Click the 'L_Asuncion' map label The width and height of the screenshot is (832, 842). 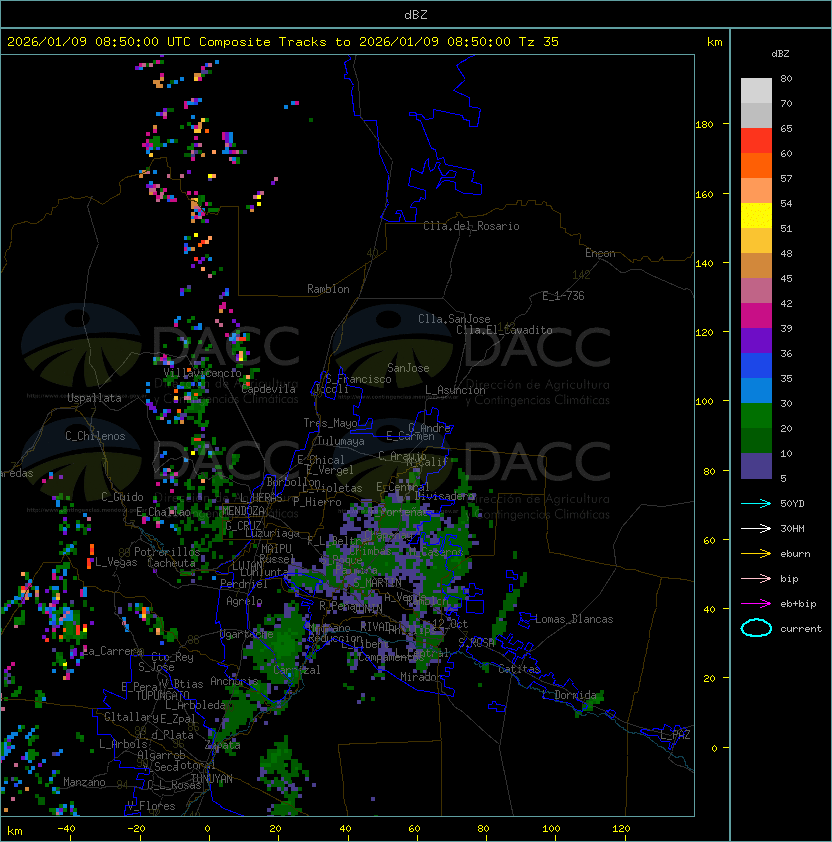point(455,390)
